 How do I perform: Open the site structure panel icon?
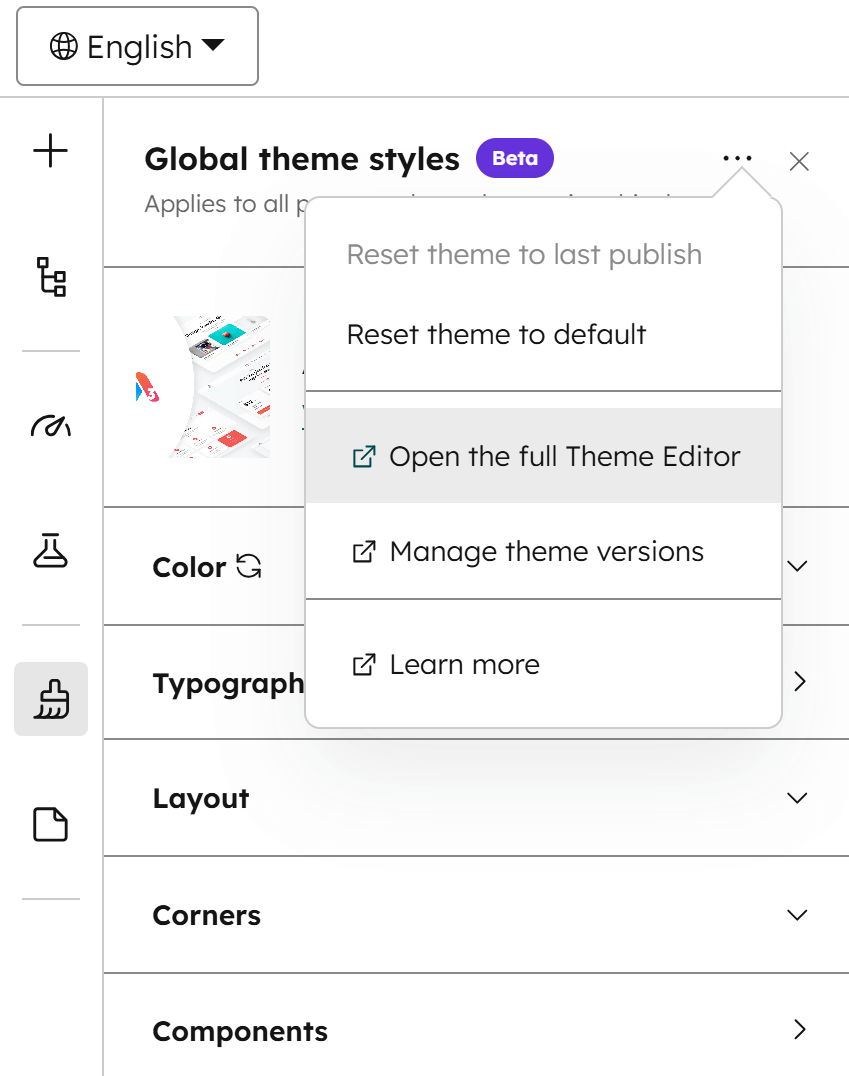click(50, 280)
